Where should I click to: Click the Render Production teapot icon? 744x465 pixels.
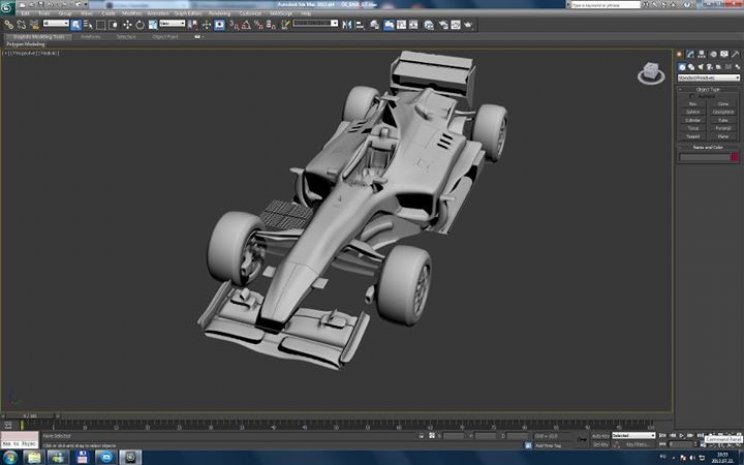(x=468, y=25)
